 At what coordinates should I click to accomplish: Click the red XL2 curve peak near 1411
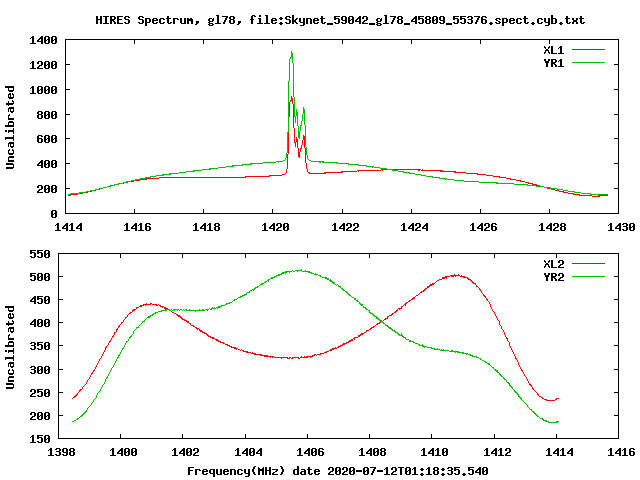(457, 276)
